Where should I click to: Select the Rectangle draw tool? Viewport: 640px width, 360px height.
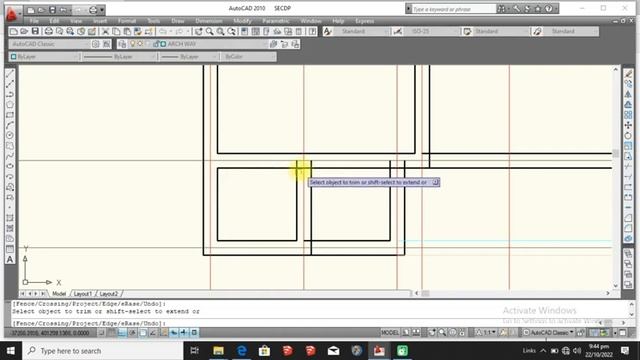click(10, 115)
